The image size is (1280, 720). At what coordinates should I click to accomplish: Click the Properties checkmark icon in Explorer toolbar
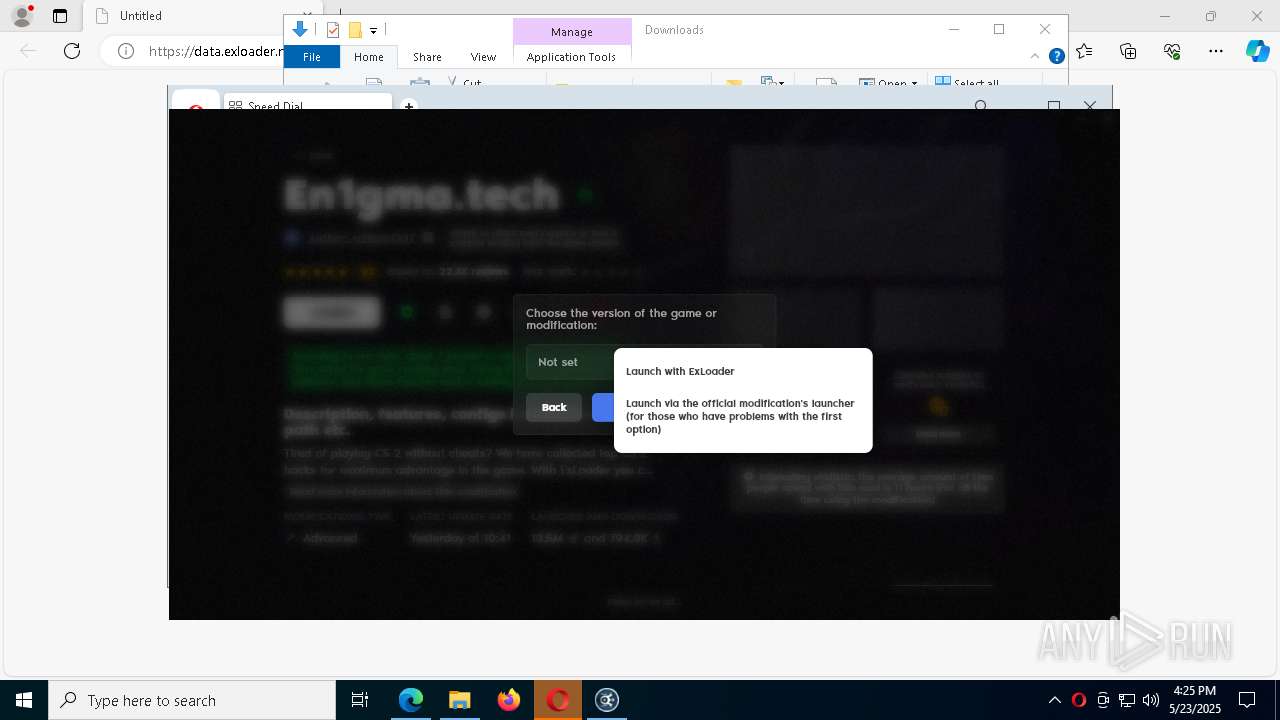coord(334,30)
